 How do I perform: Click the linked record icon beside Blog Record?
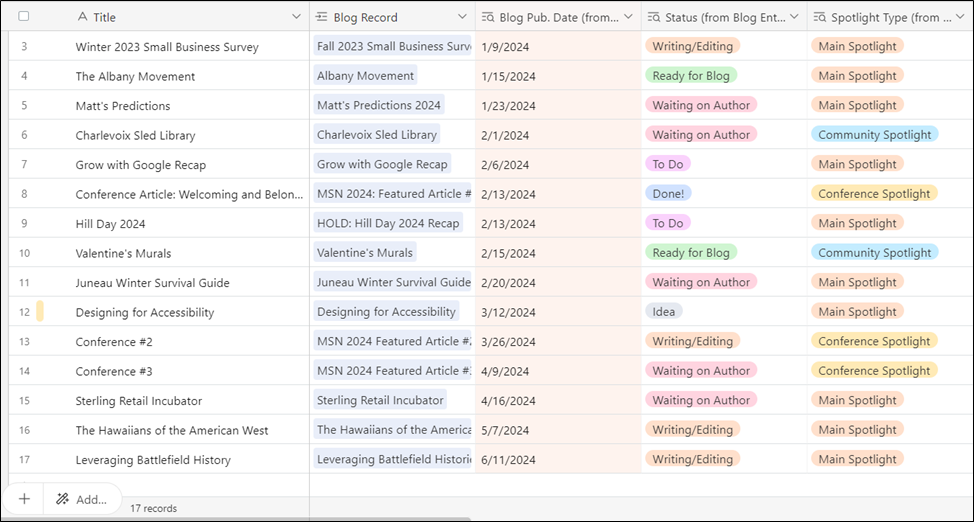pos(322,17)
